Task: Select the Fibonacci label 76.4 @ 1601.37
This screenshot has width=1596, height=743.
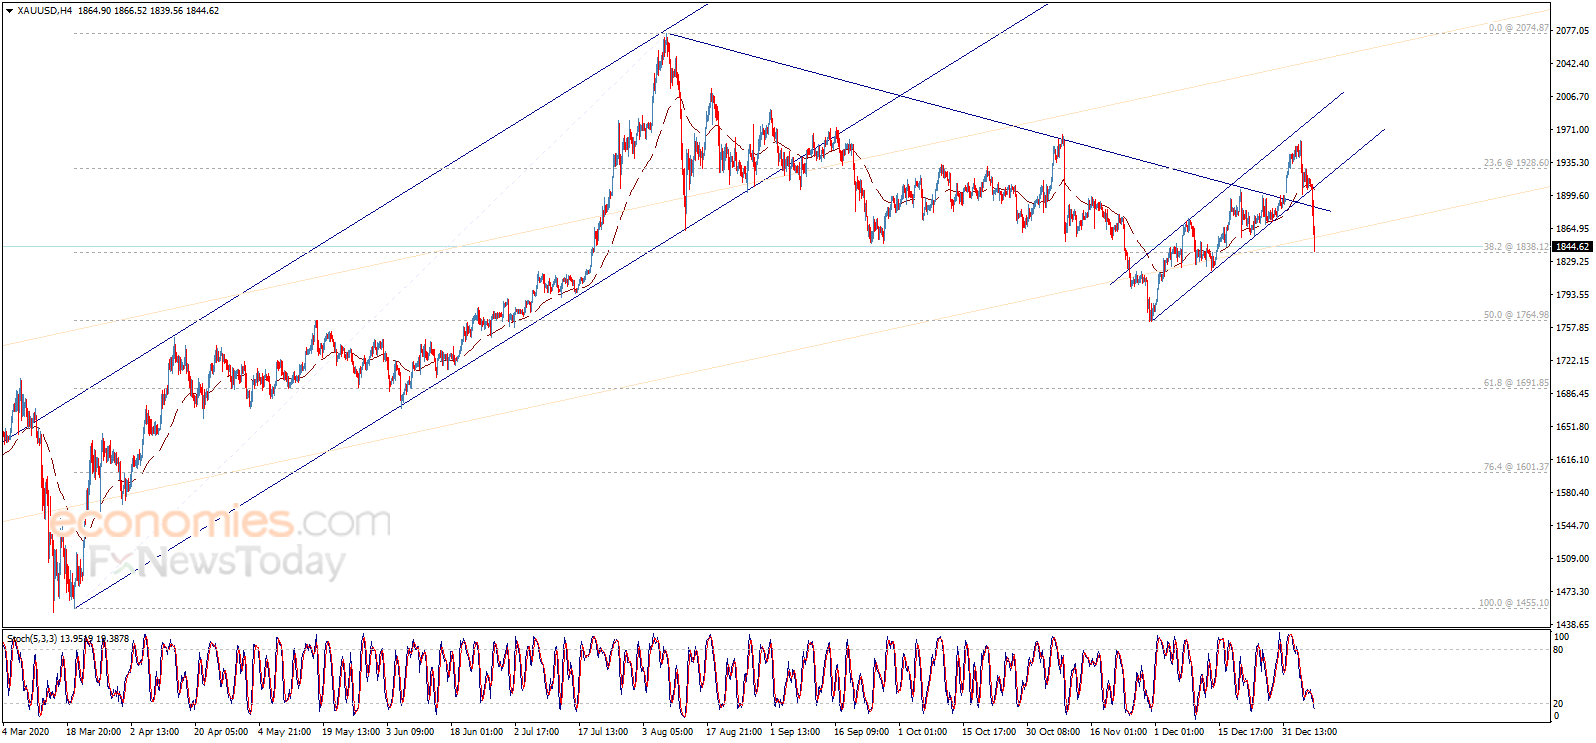Action: [1516, 467]
